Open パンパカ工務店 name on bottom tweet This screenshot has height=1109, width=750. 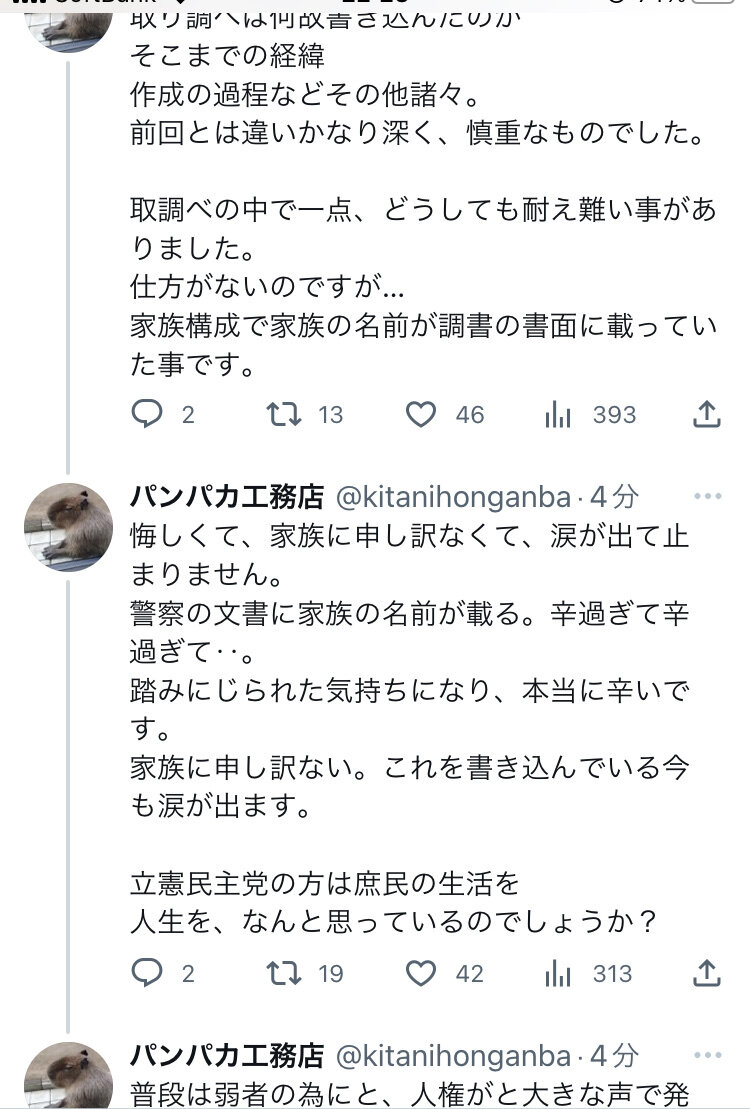[x=228, y=1054]
